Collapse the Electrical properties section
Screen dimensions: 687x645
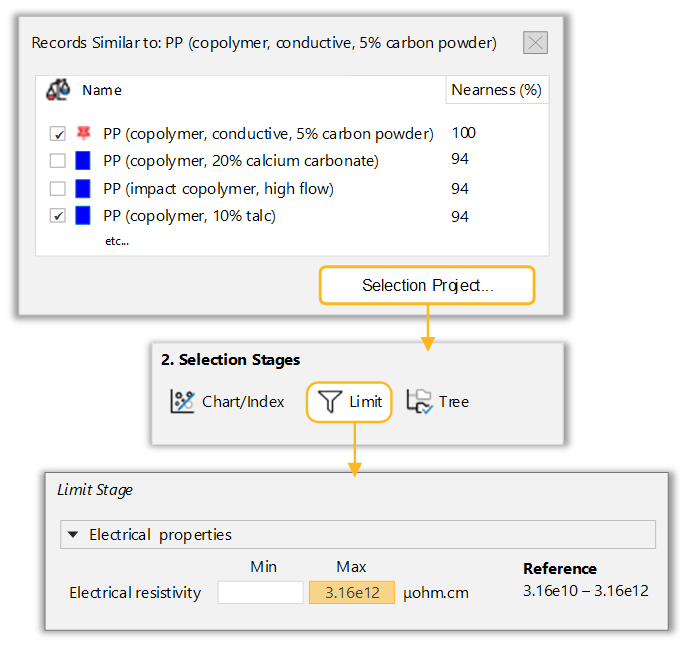click(73, 535)
